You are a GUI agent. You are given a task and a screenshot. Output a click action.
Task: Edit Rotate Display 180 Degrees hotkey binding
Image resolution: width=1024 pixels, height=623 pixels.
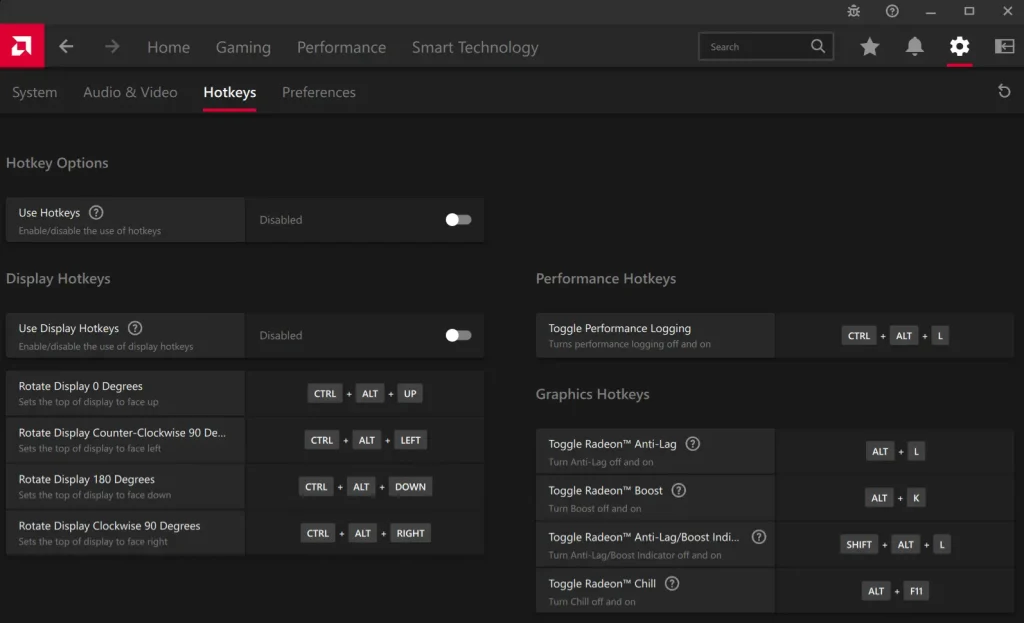364,487
